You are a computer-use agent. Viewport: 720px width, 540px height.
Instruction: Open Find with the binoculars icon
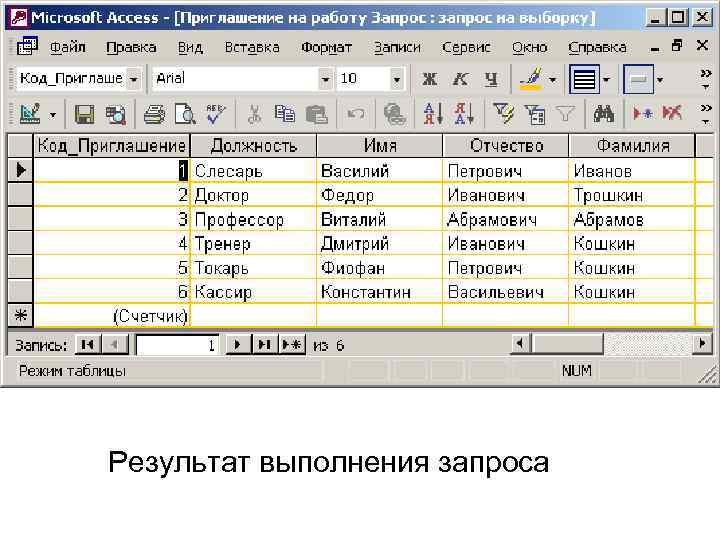(x=603, y=114)
